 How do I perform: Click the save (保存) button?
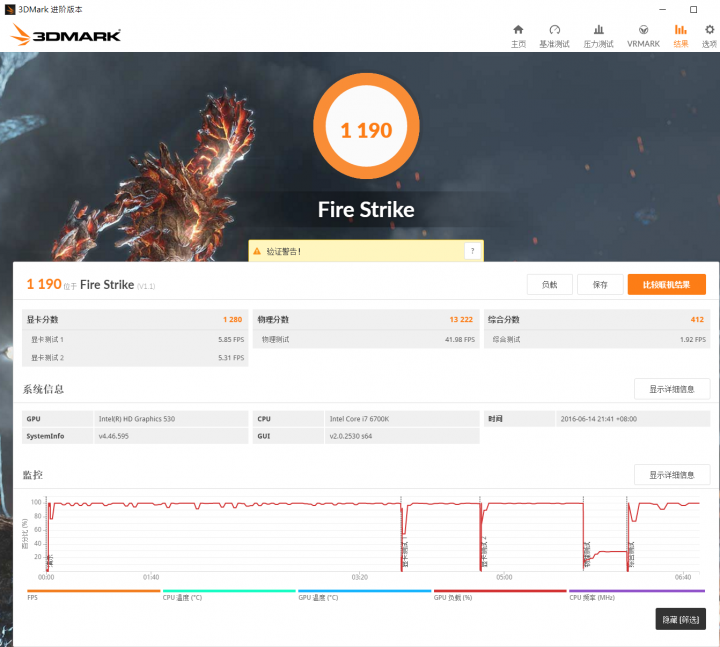tap(600, 285)
